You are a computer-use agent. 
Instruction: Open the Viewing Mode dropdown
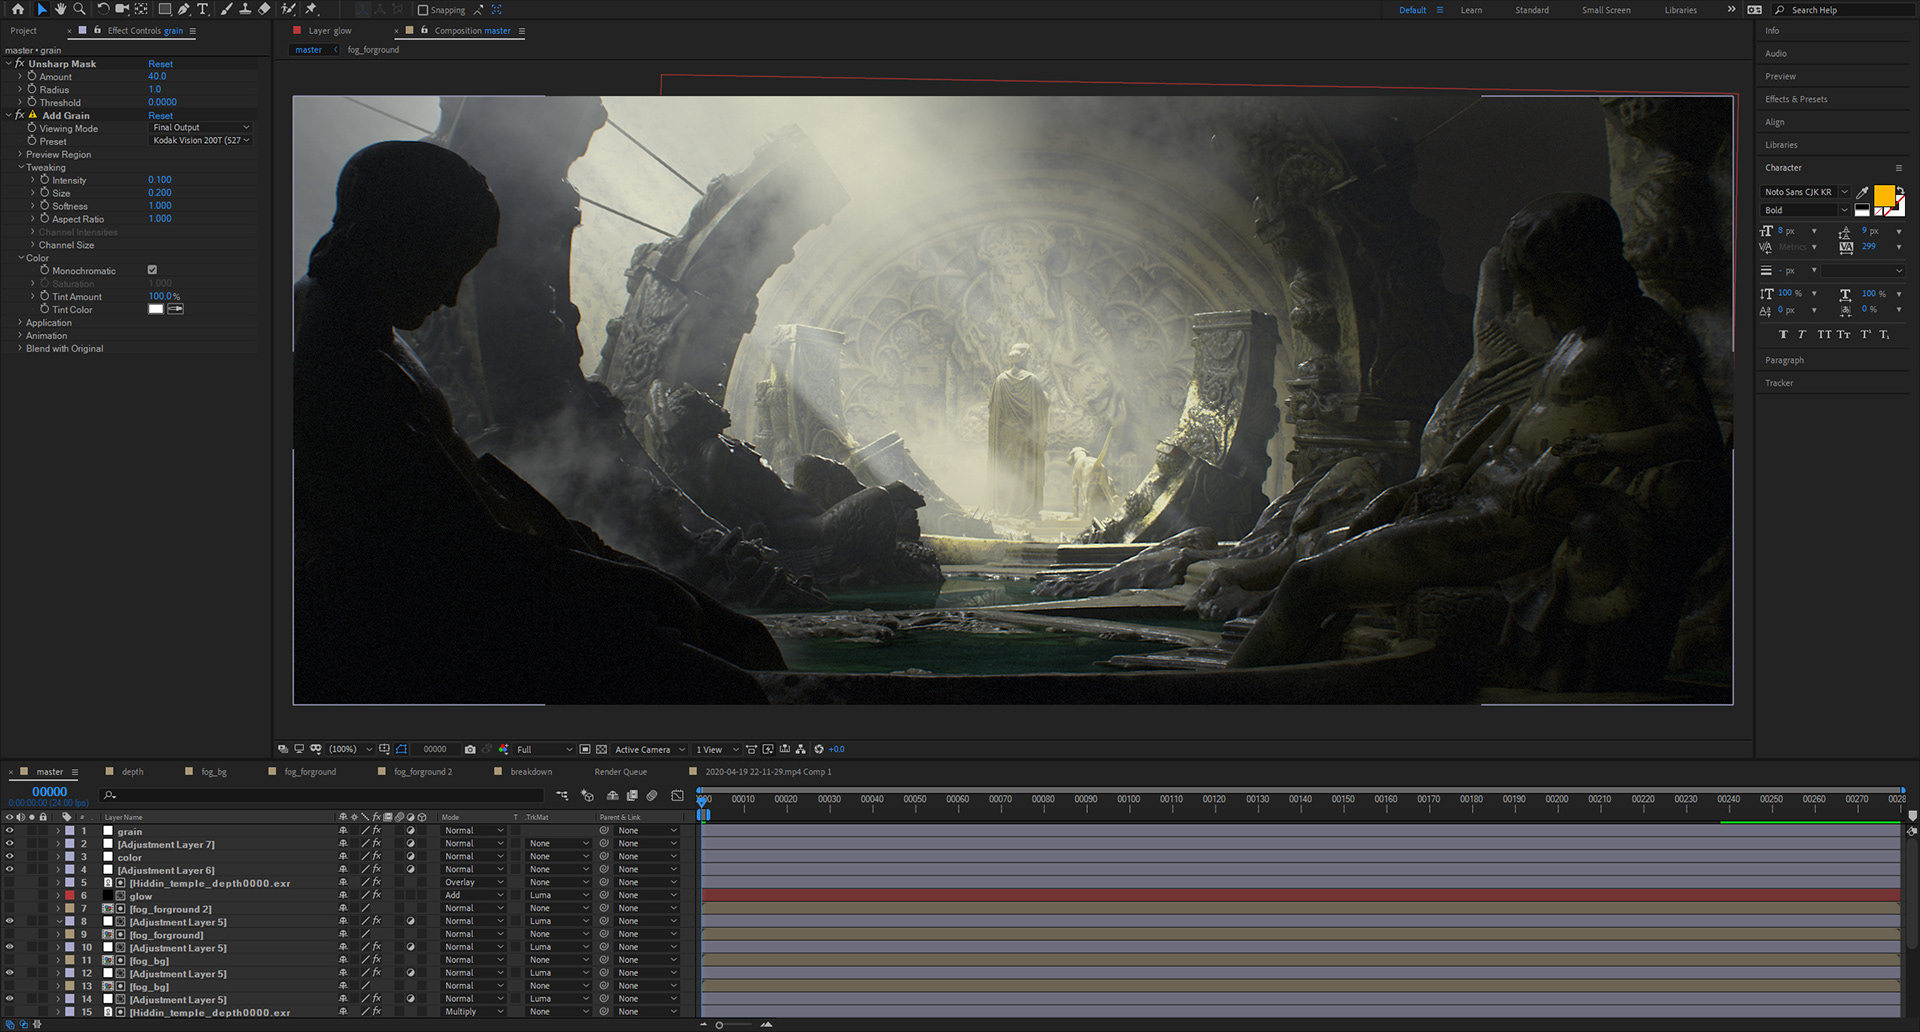click(x=200, y=128)
